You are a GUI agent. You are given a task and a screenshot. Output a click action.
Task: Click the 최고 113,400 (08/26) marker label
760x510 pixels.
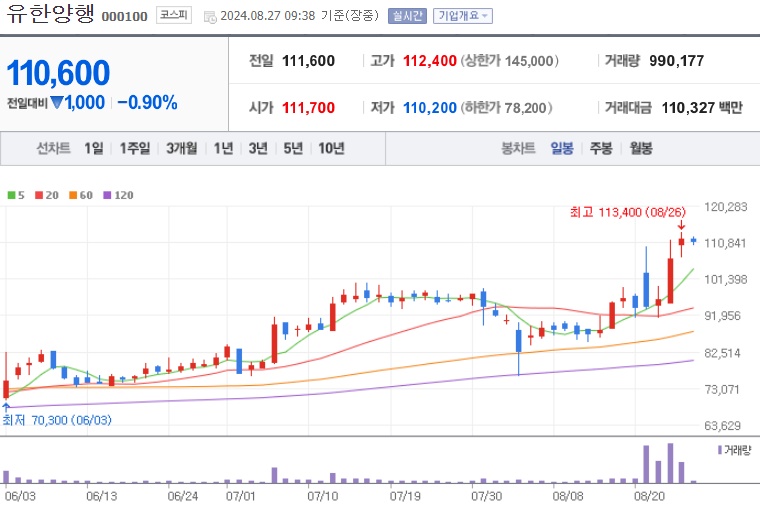pyautogui.click(x=628, y=212)
